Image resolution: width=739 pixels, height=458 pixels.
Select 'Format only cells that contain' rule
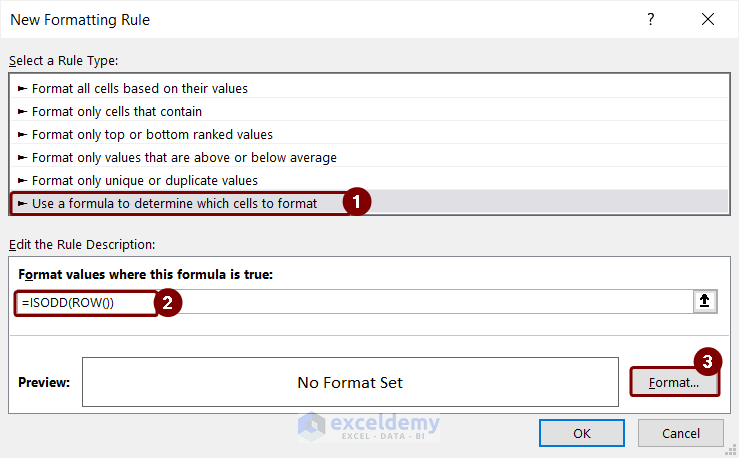click(117, 111)
